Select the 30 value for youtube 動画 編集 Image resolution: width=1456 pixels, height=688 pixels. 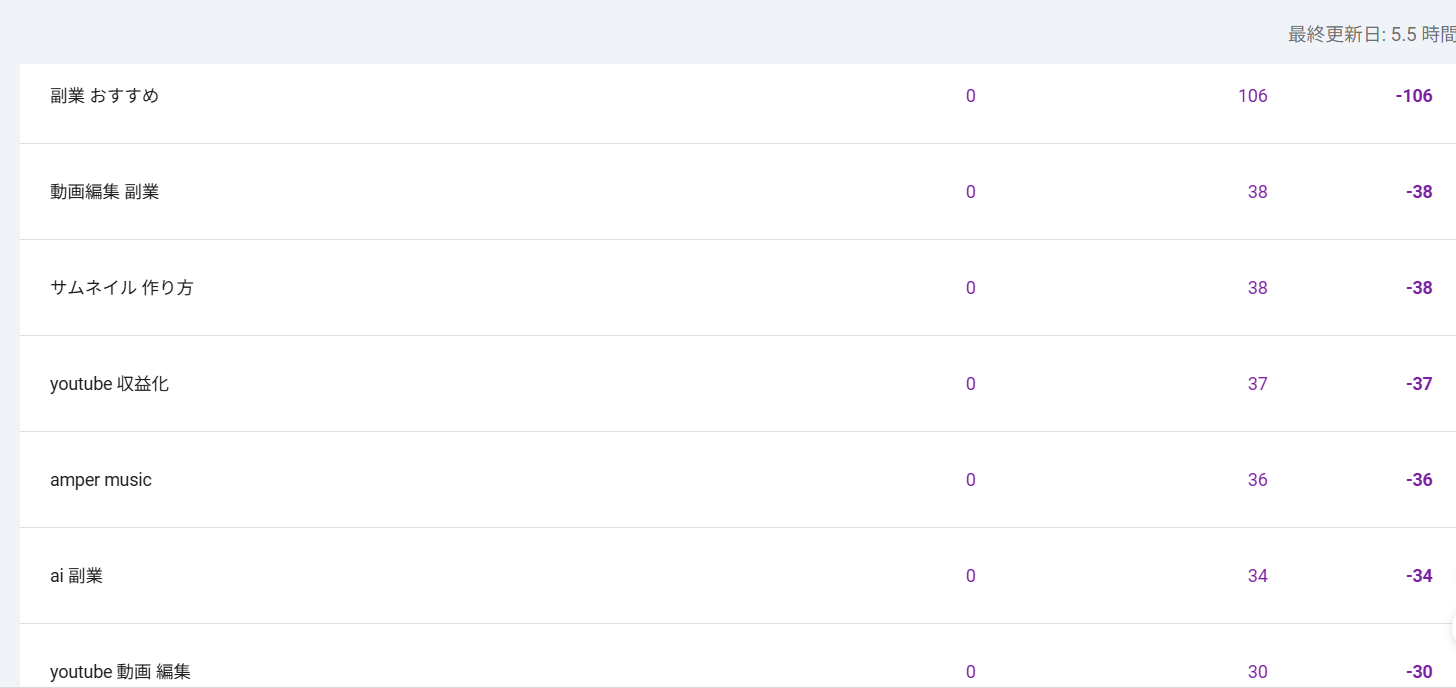tap(1257, 672)
